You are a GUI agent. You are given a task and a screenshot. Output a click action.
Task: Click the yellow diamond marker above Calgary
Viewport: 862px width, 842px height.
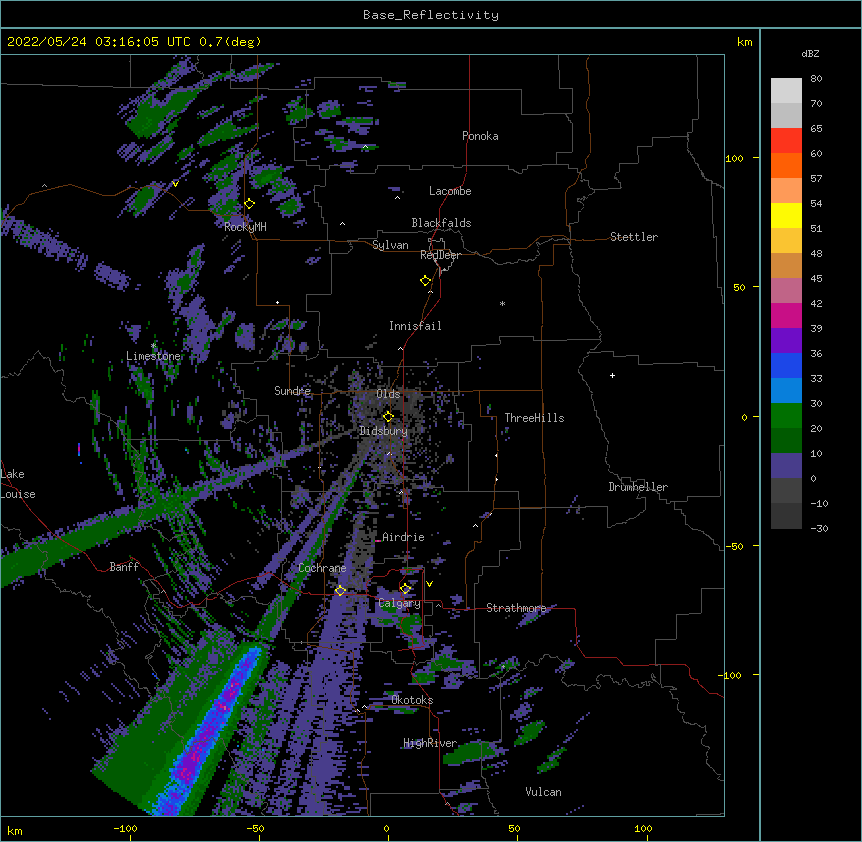405,589
